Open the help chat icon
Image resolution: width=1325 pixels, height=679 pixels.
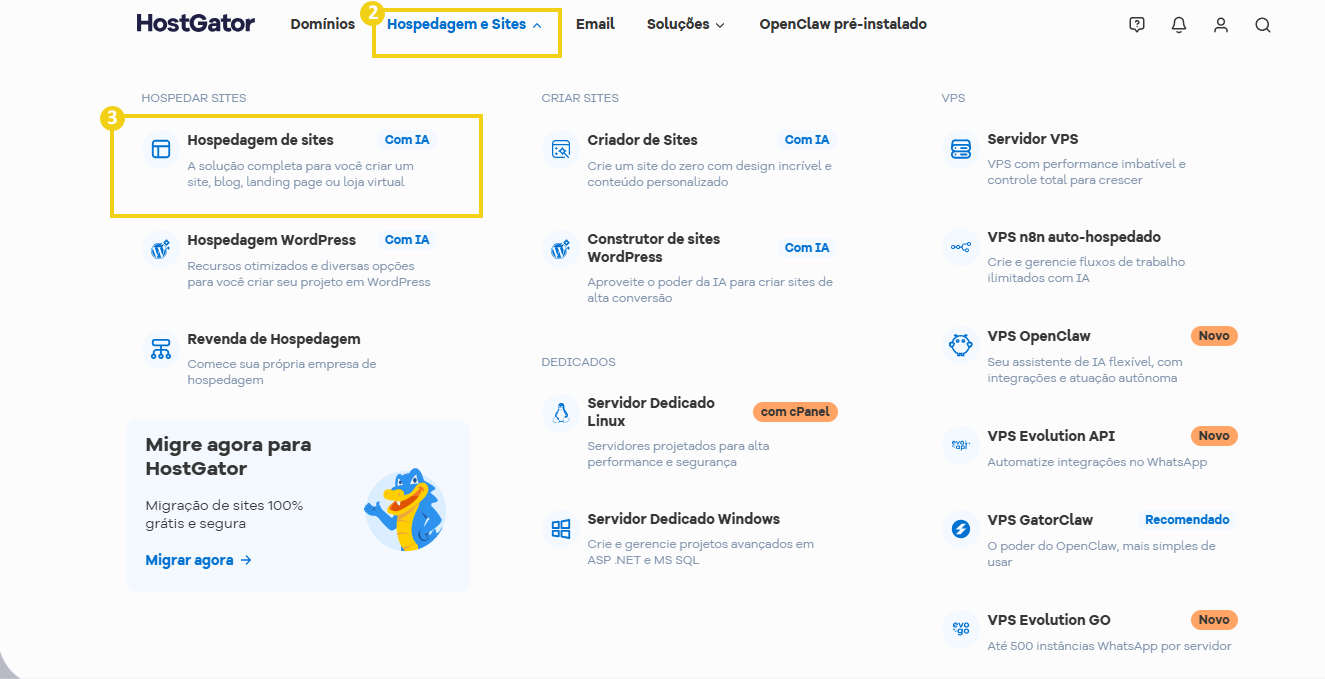[x=1137, y=25]
